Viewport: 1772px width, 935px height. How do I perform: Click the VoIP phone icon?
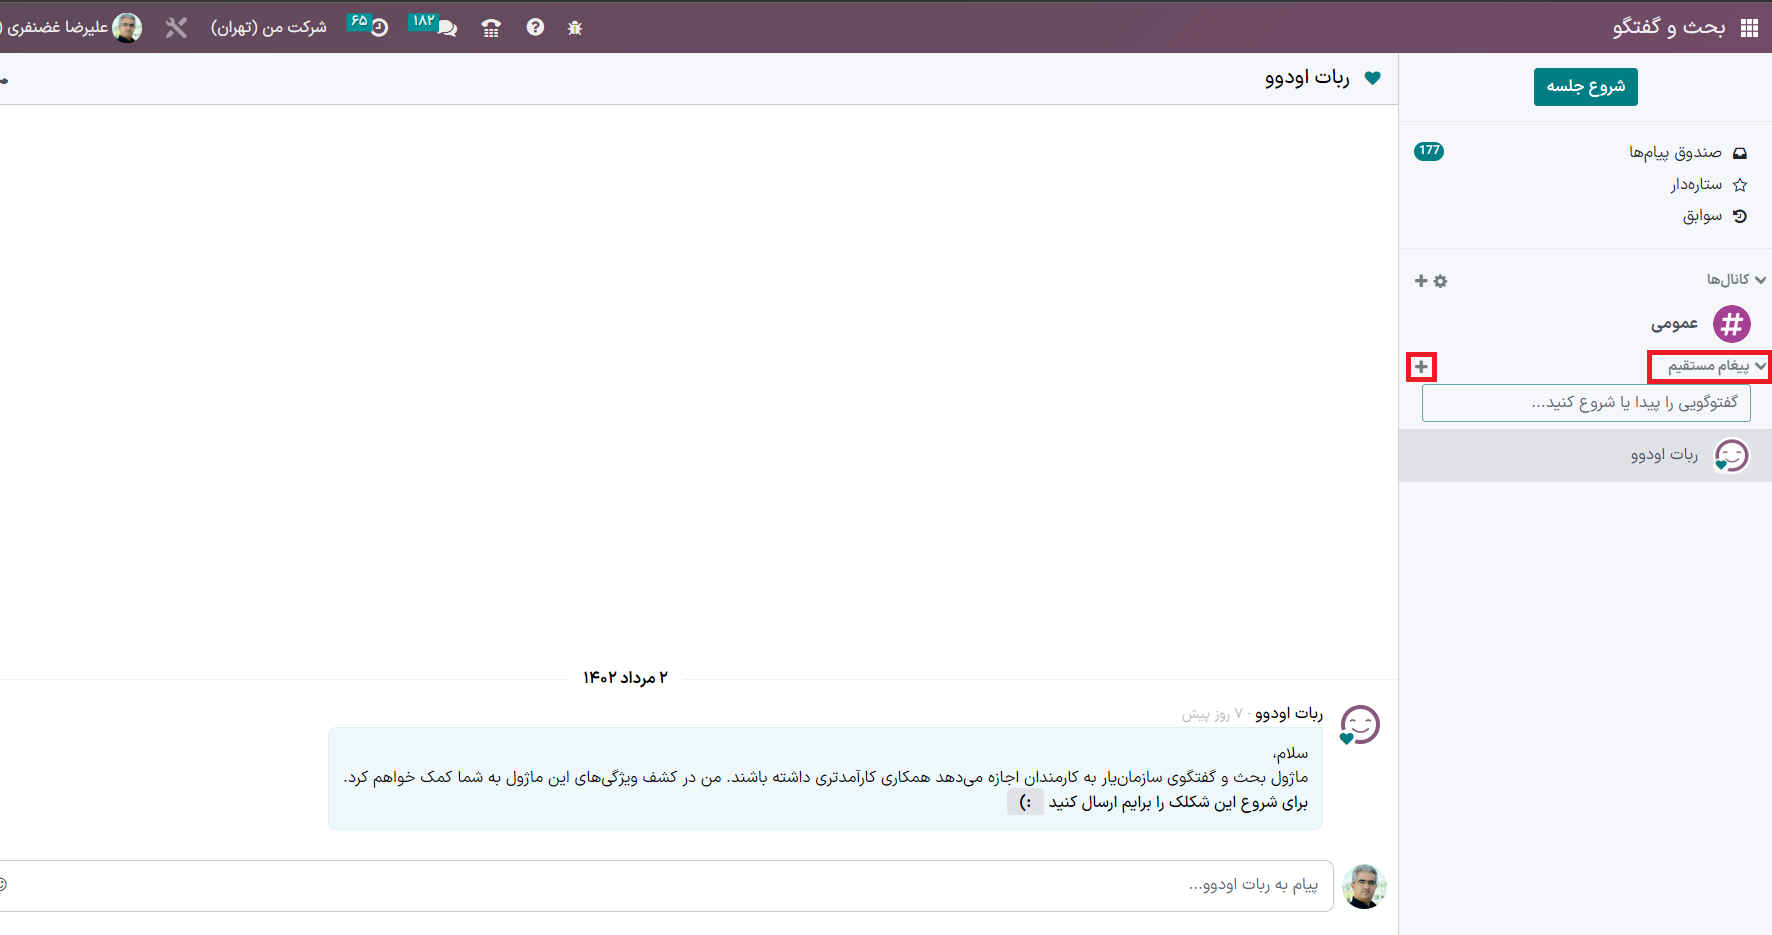(x=491, y=28)
